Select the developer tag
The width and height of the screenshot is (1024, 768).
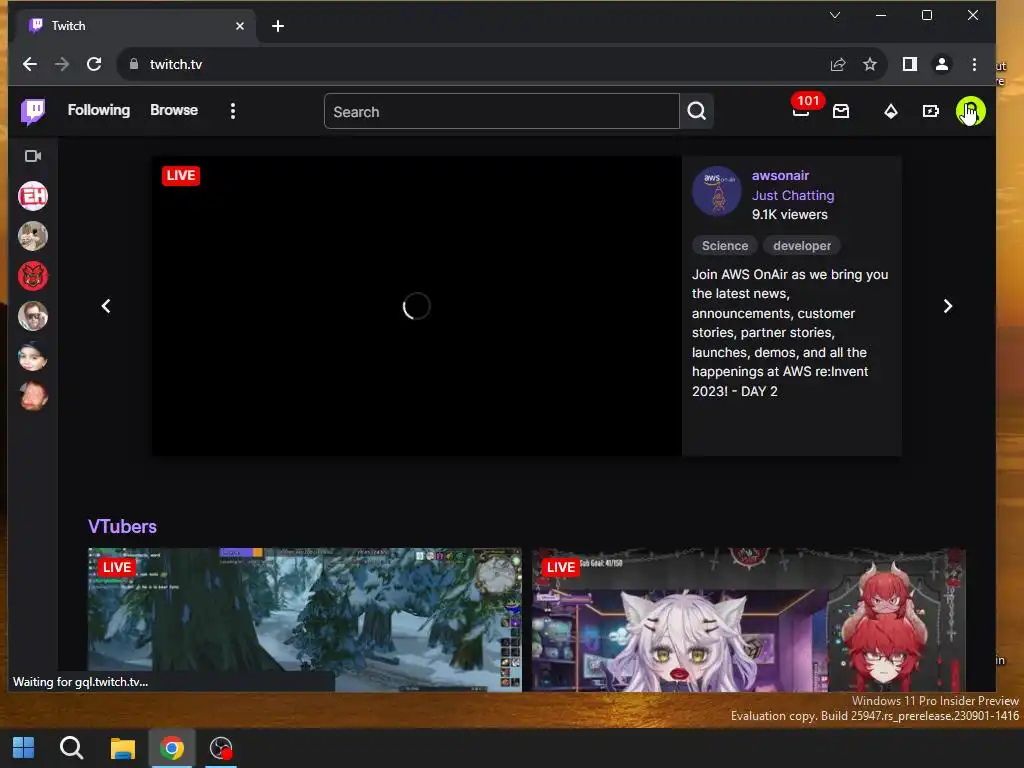pyautogui.click(x=802, y=246)
